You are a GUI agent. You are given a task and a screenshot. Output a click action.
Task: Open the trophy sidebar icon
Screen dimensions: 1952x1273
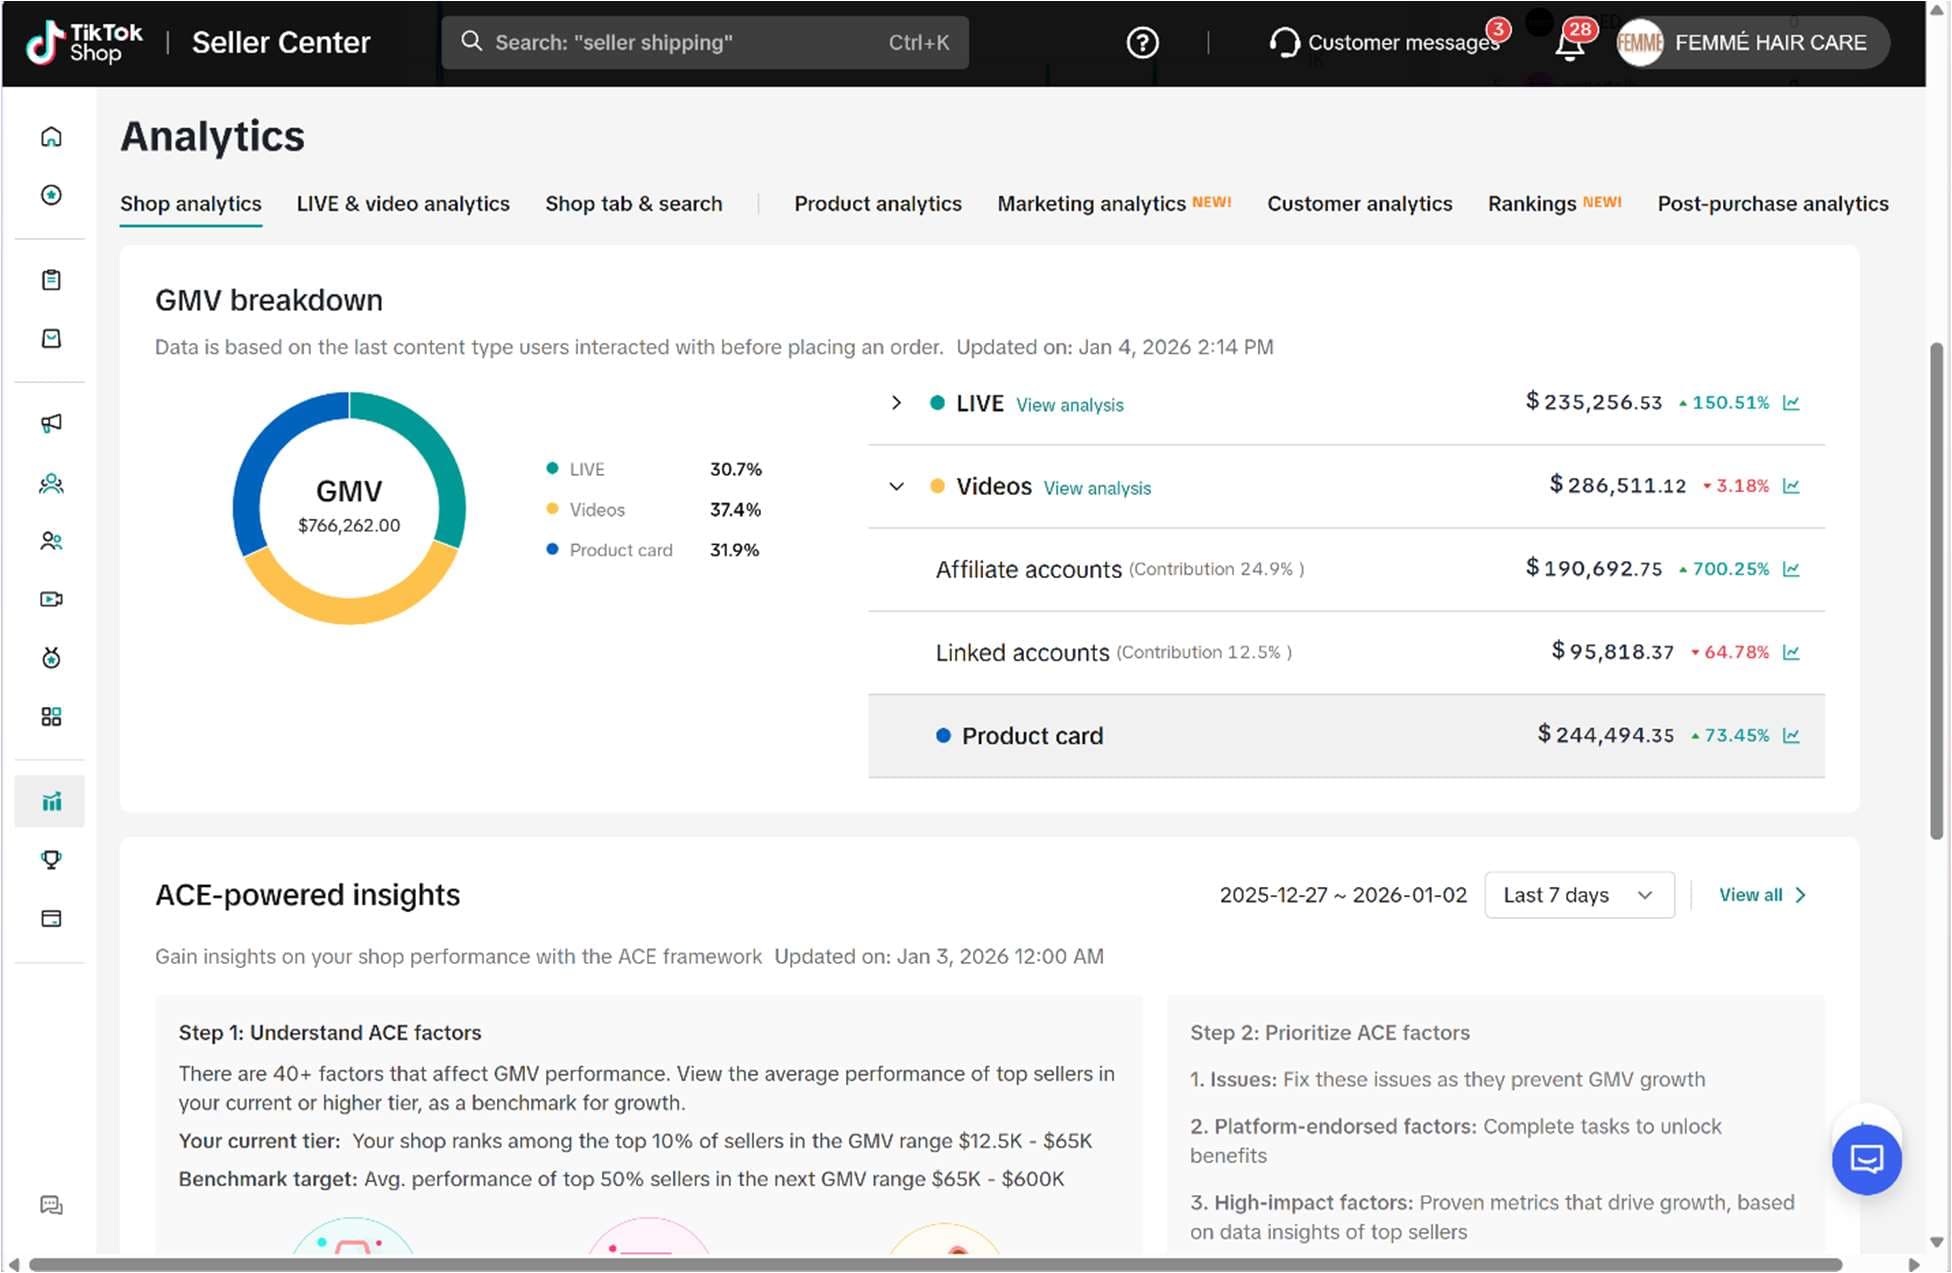[x=51, y=860]
